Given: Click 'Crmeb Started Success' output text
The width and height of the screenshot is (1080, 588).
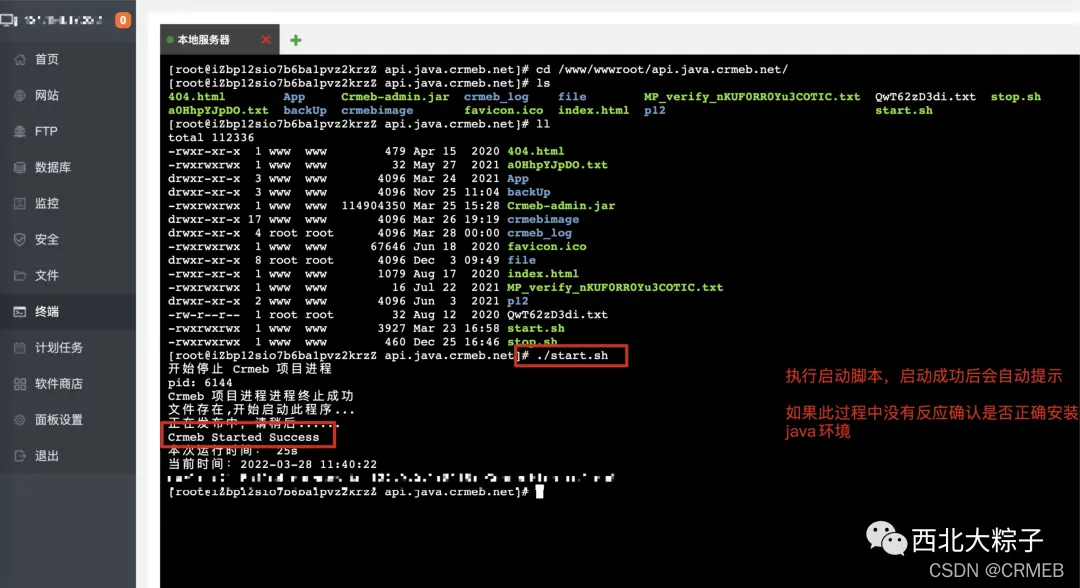Looking at the screenshot, I should (243, 437).
